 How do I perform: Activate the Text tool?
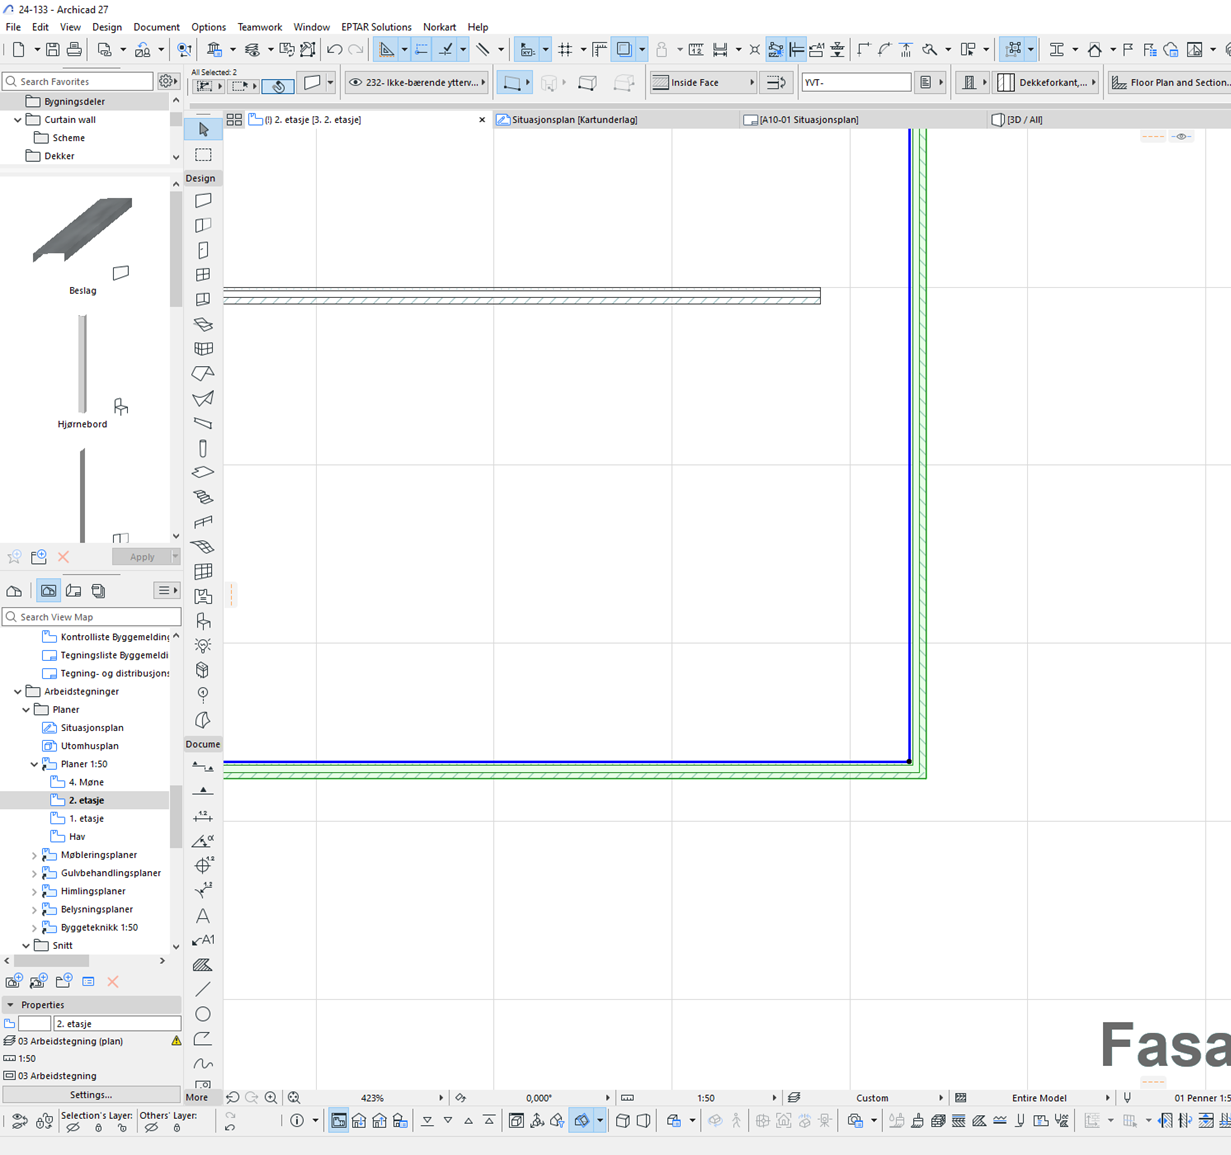click(x=203, y=916)
